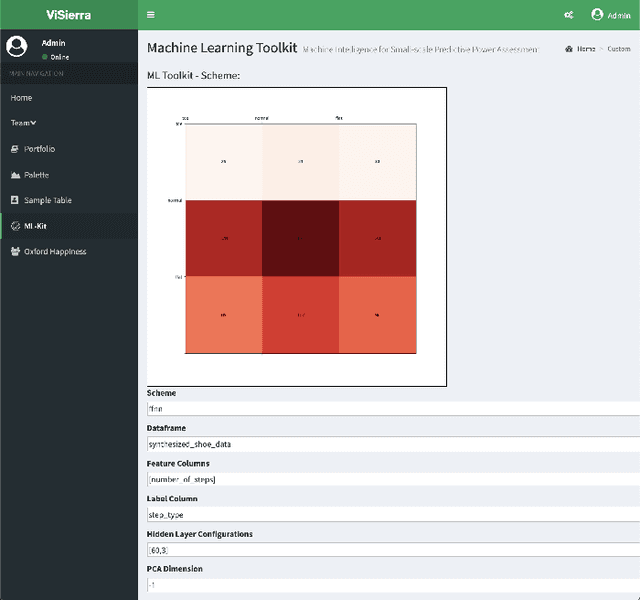The width and height of the screenshot is (640, 600).
Task: Open the Home breadcrumb link
Action: point(585,48)
